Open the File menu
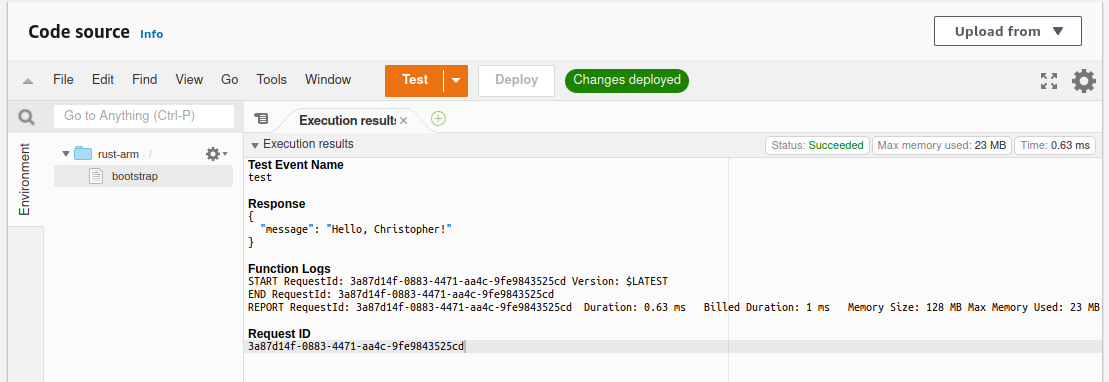The height and width of the screenshot is (382, 1109). coord(63,80)
